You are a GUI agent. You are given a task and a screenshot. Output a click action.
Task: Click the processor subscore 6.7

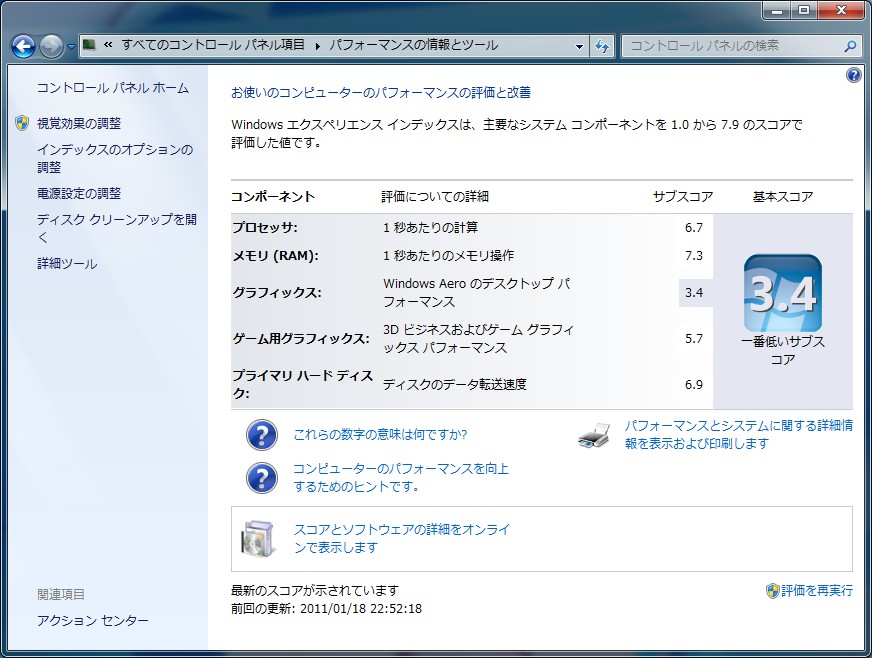(x=693, y=227)
